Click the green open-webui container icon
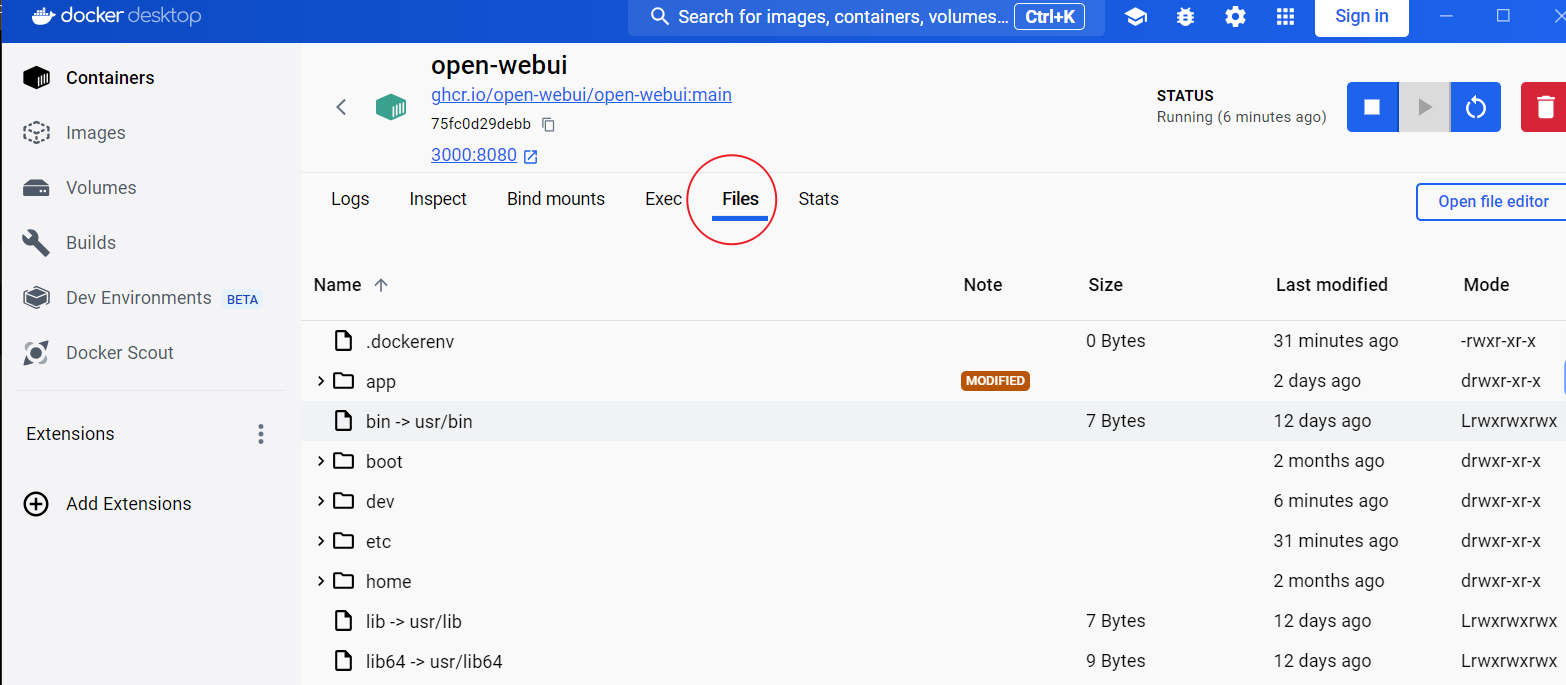1566x685 pixels. (x=391, y=107)
